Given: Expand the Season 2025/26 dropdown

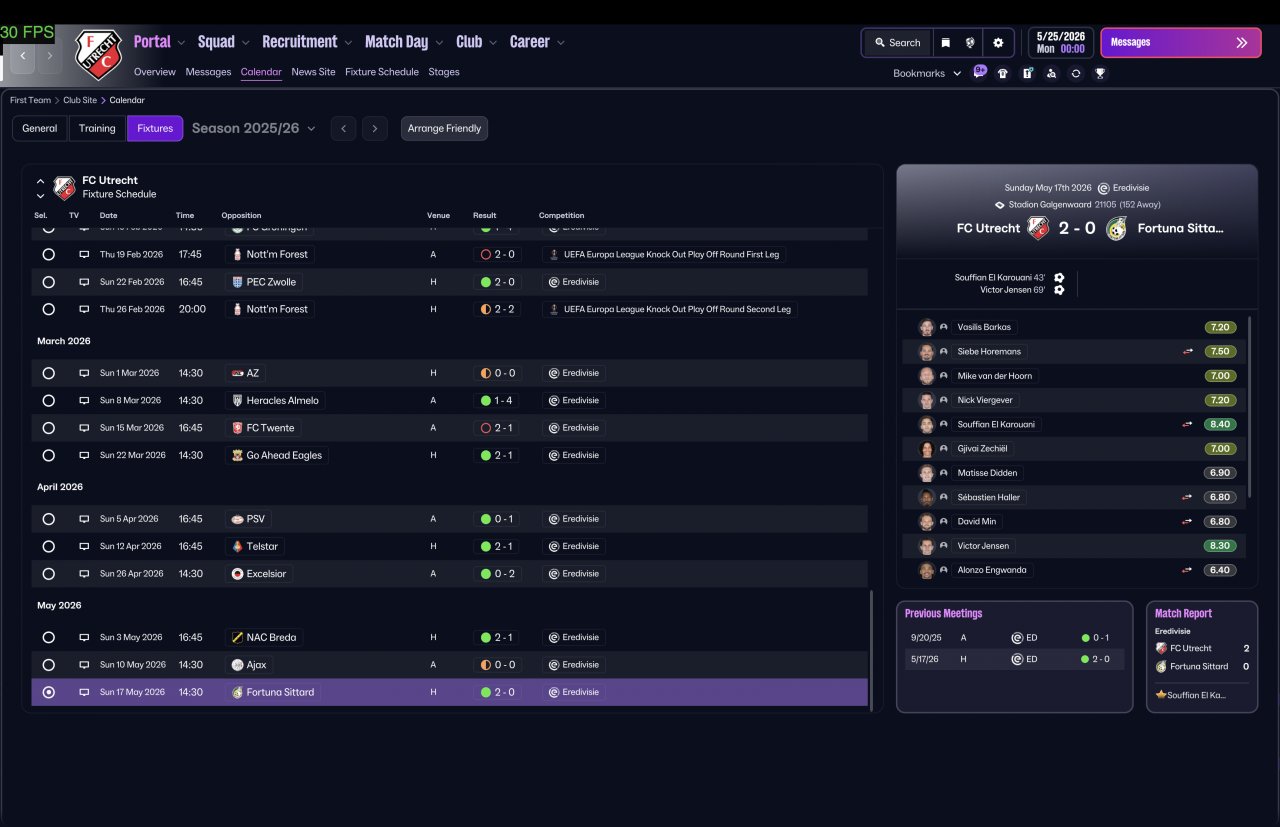Looking at the screenshot, I should click(254, 128).
